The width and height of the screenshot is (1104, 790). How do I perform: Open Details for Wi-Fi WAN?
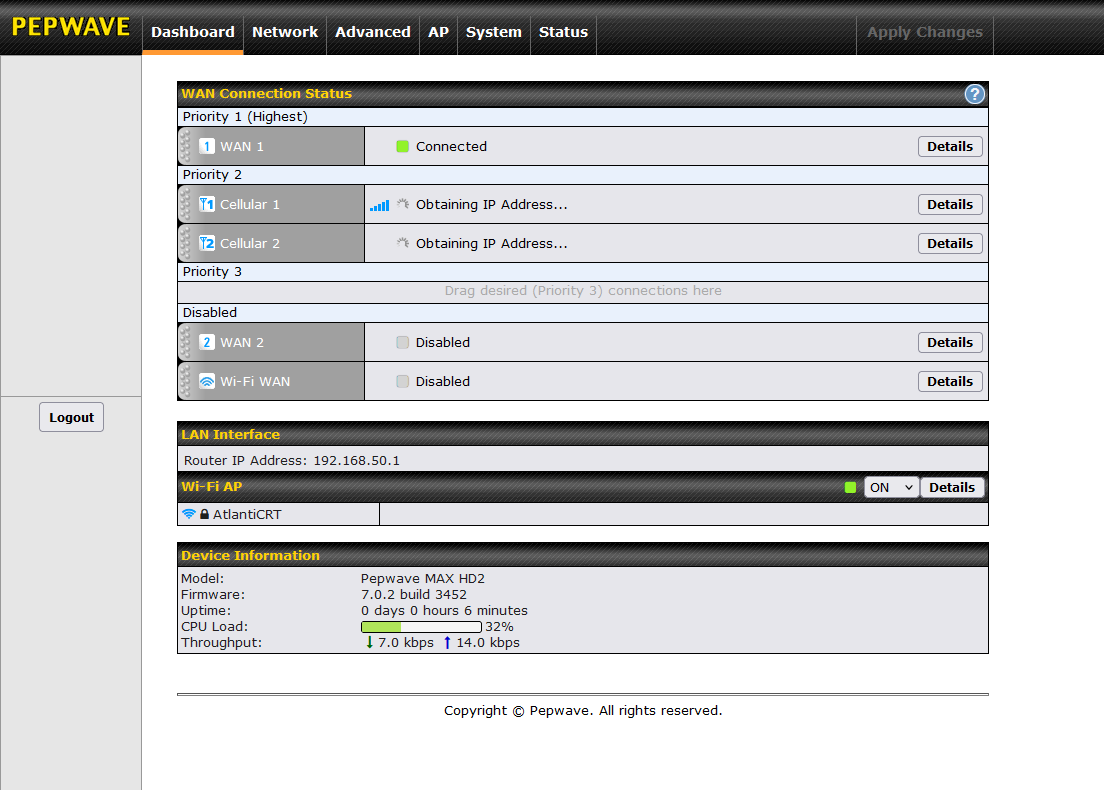pyautogui.click(x=950, y=381)
